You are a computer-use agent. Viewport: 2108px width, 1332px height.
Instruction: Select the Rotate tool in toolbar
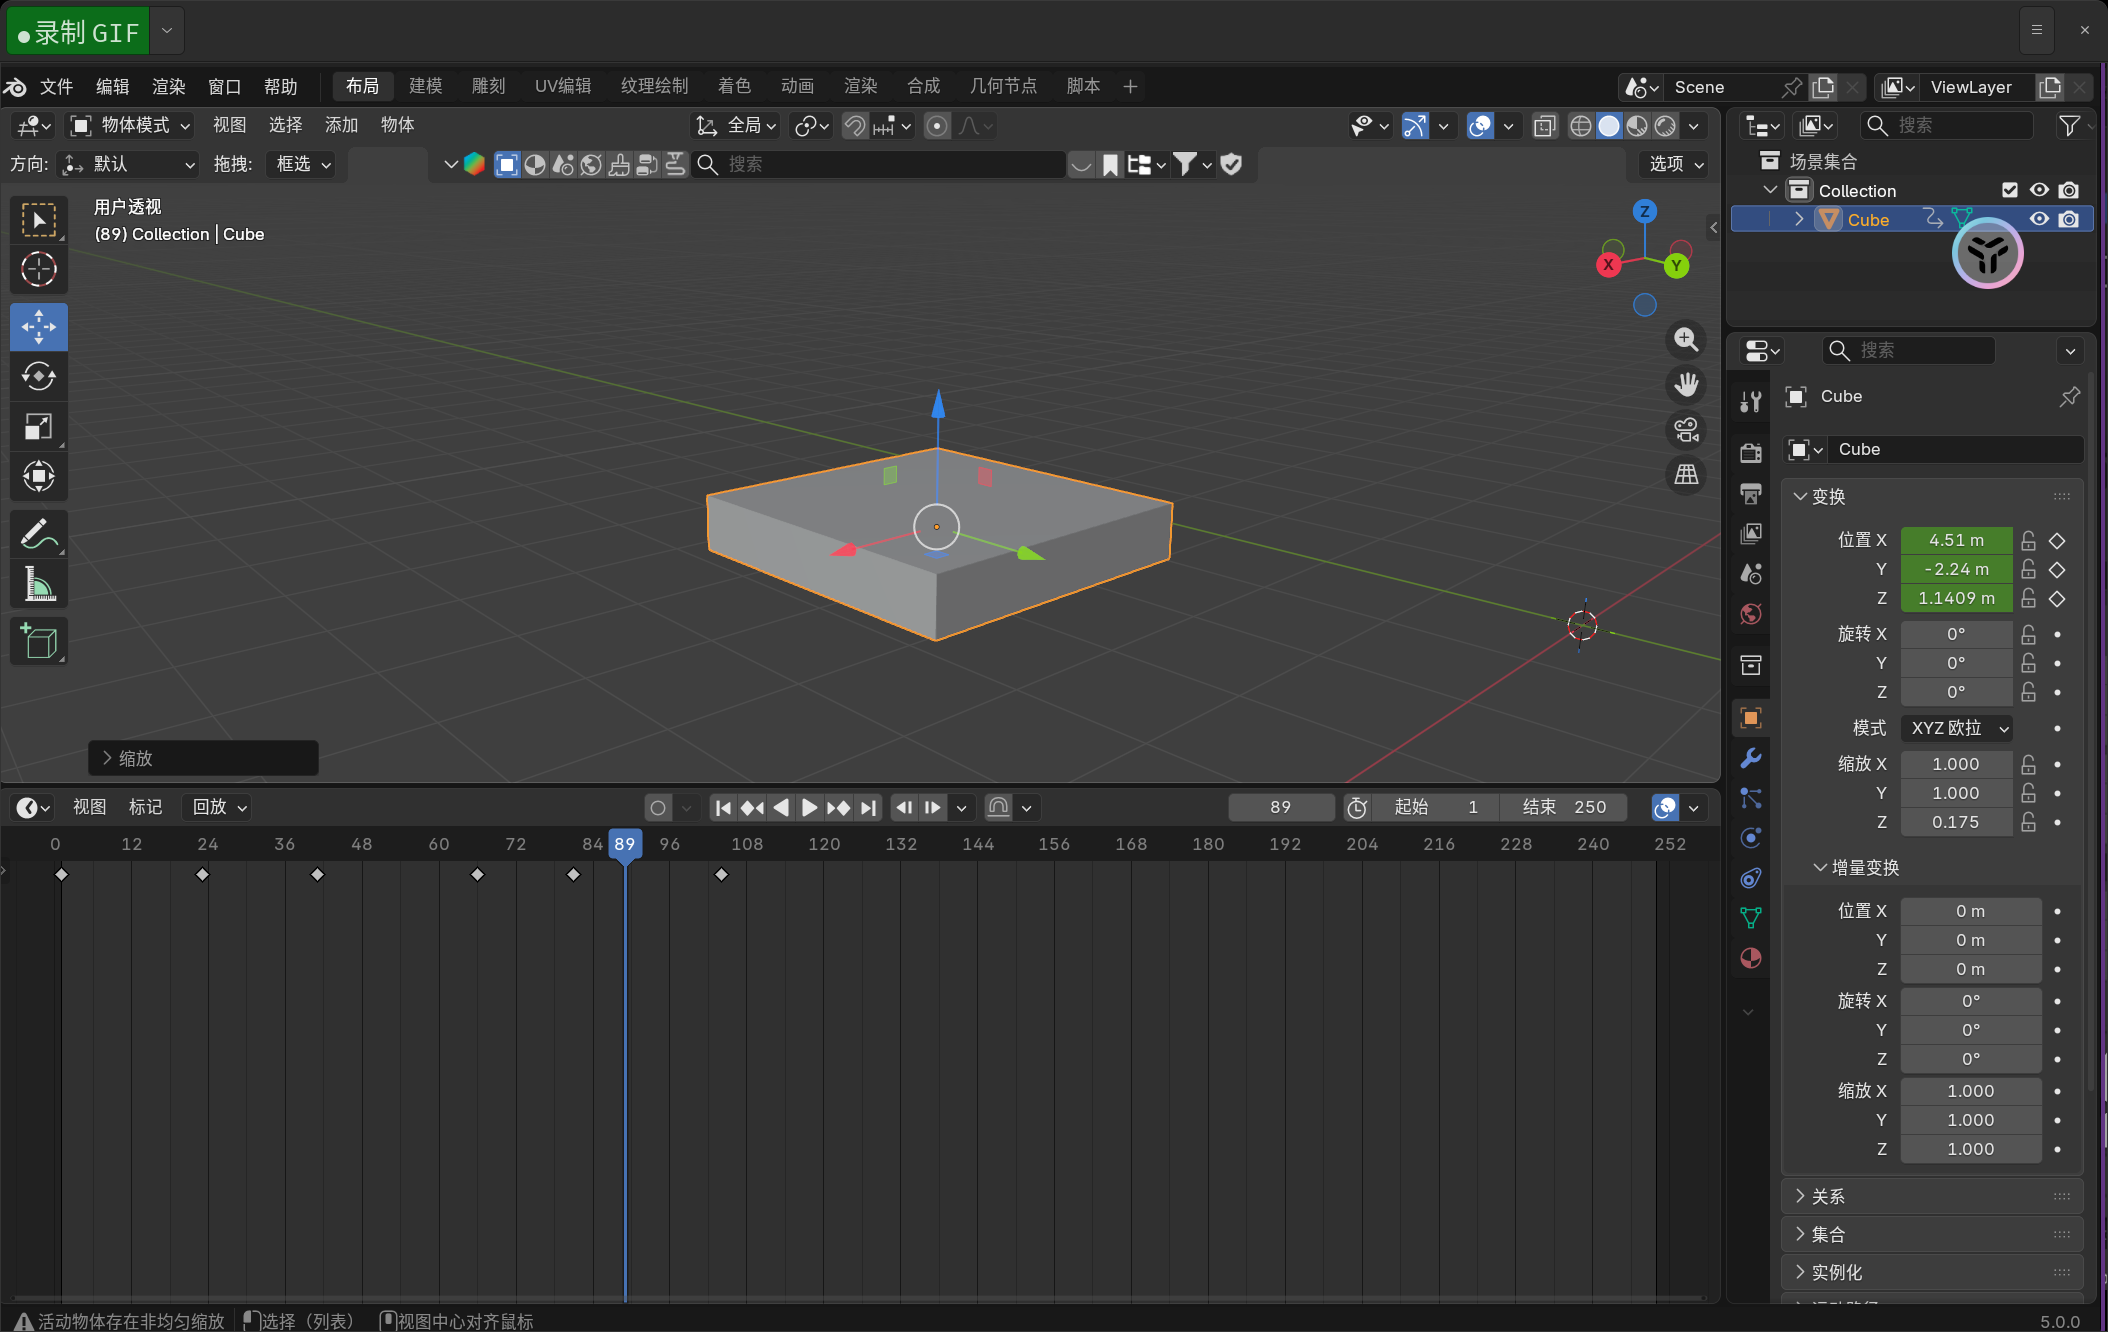[x=38, y=376]
